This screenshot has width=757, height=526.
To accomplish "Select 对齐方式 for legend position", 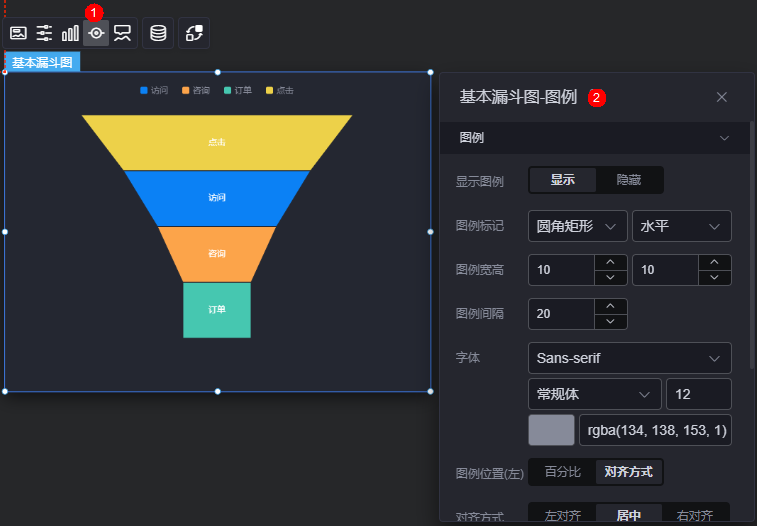I will (x=629, y=472).
